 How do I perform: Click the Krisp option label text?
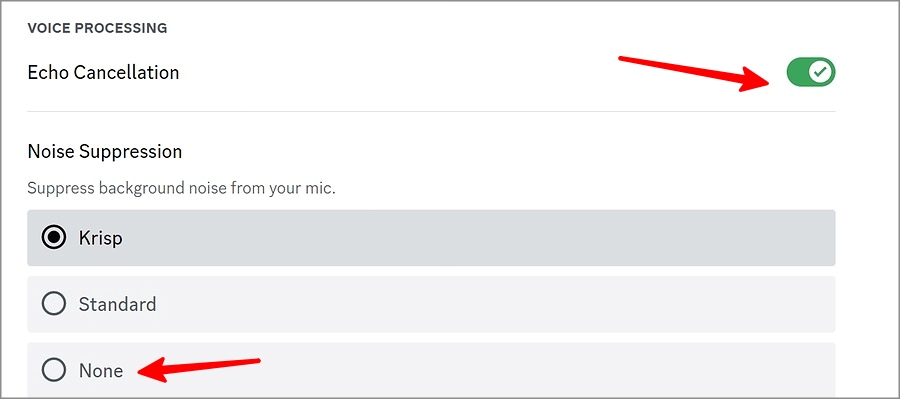pos(100,238)
